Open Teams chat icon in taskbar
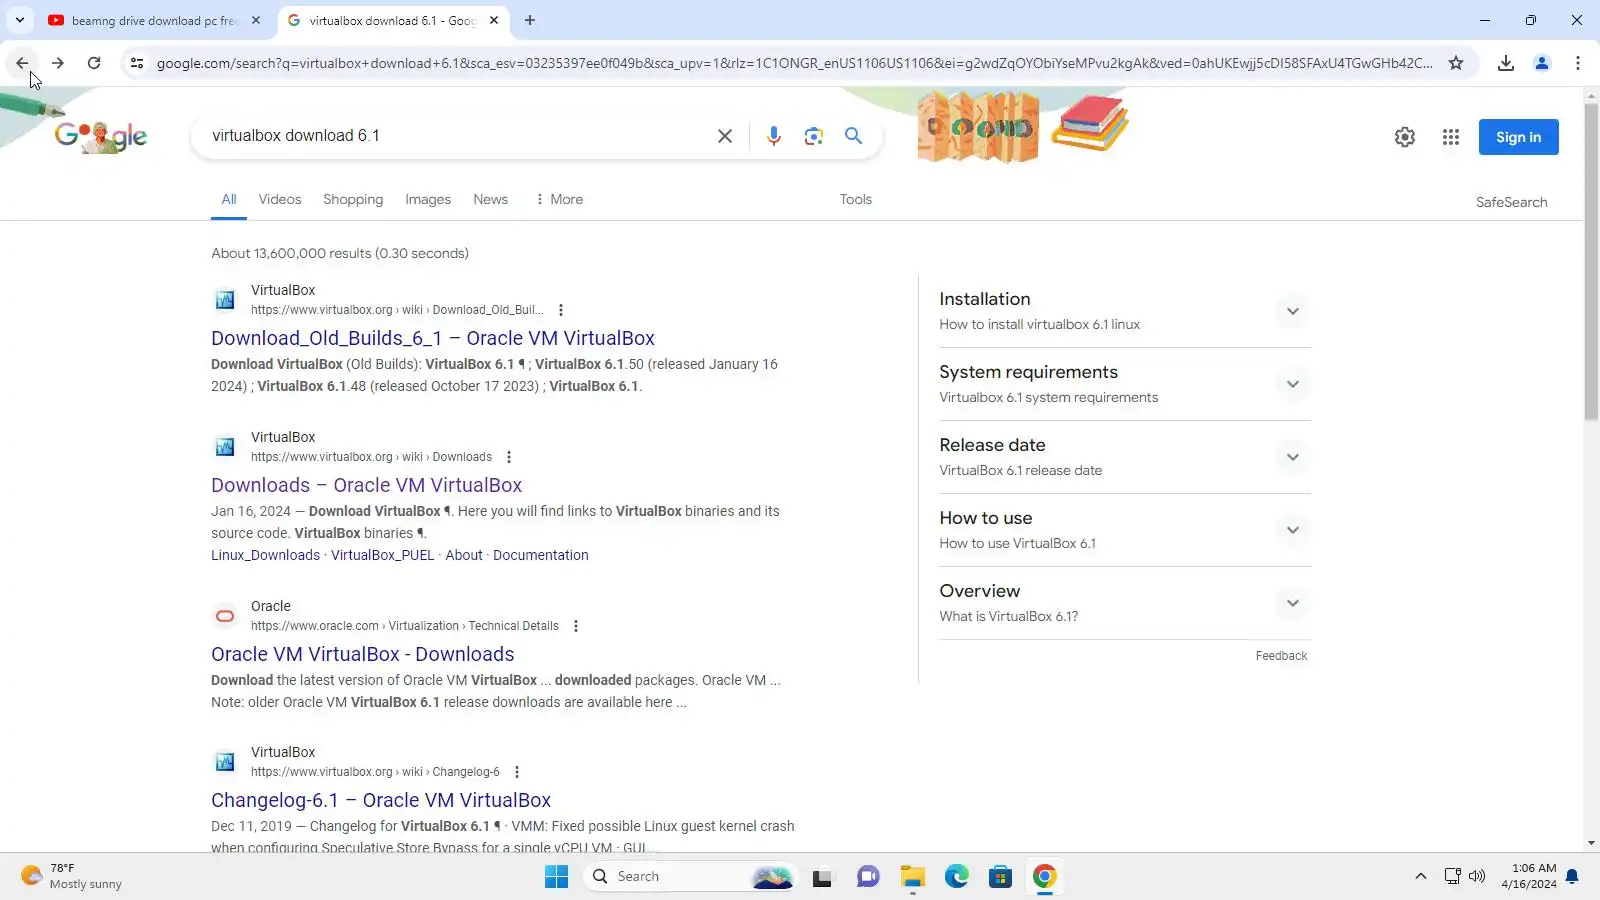 tap(868, 877)
